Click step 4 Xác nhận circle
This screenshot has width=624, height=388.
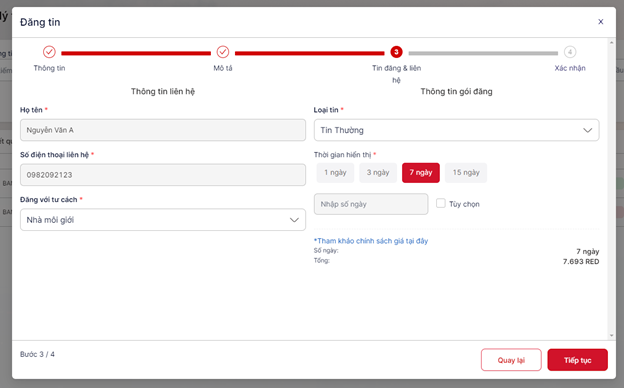[570, 52]
